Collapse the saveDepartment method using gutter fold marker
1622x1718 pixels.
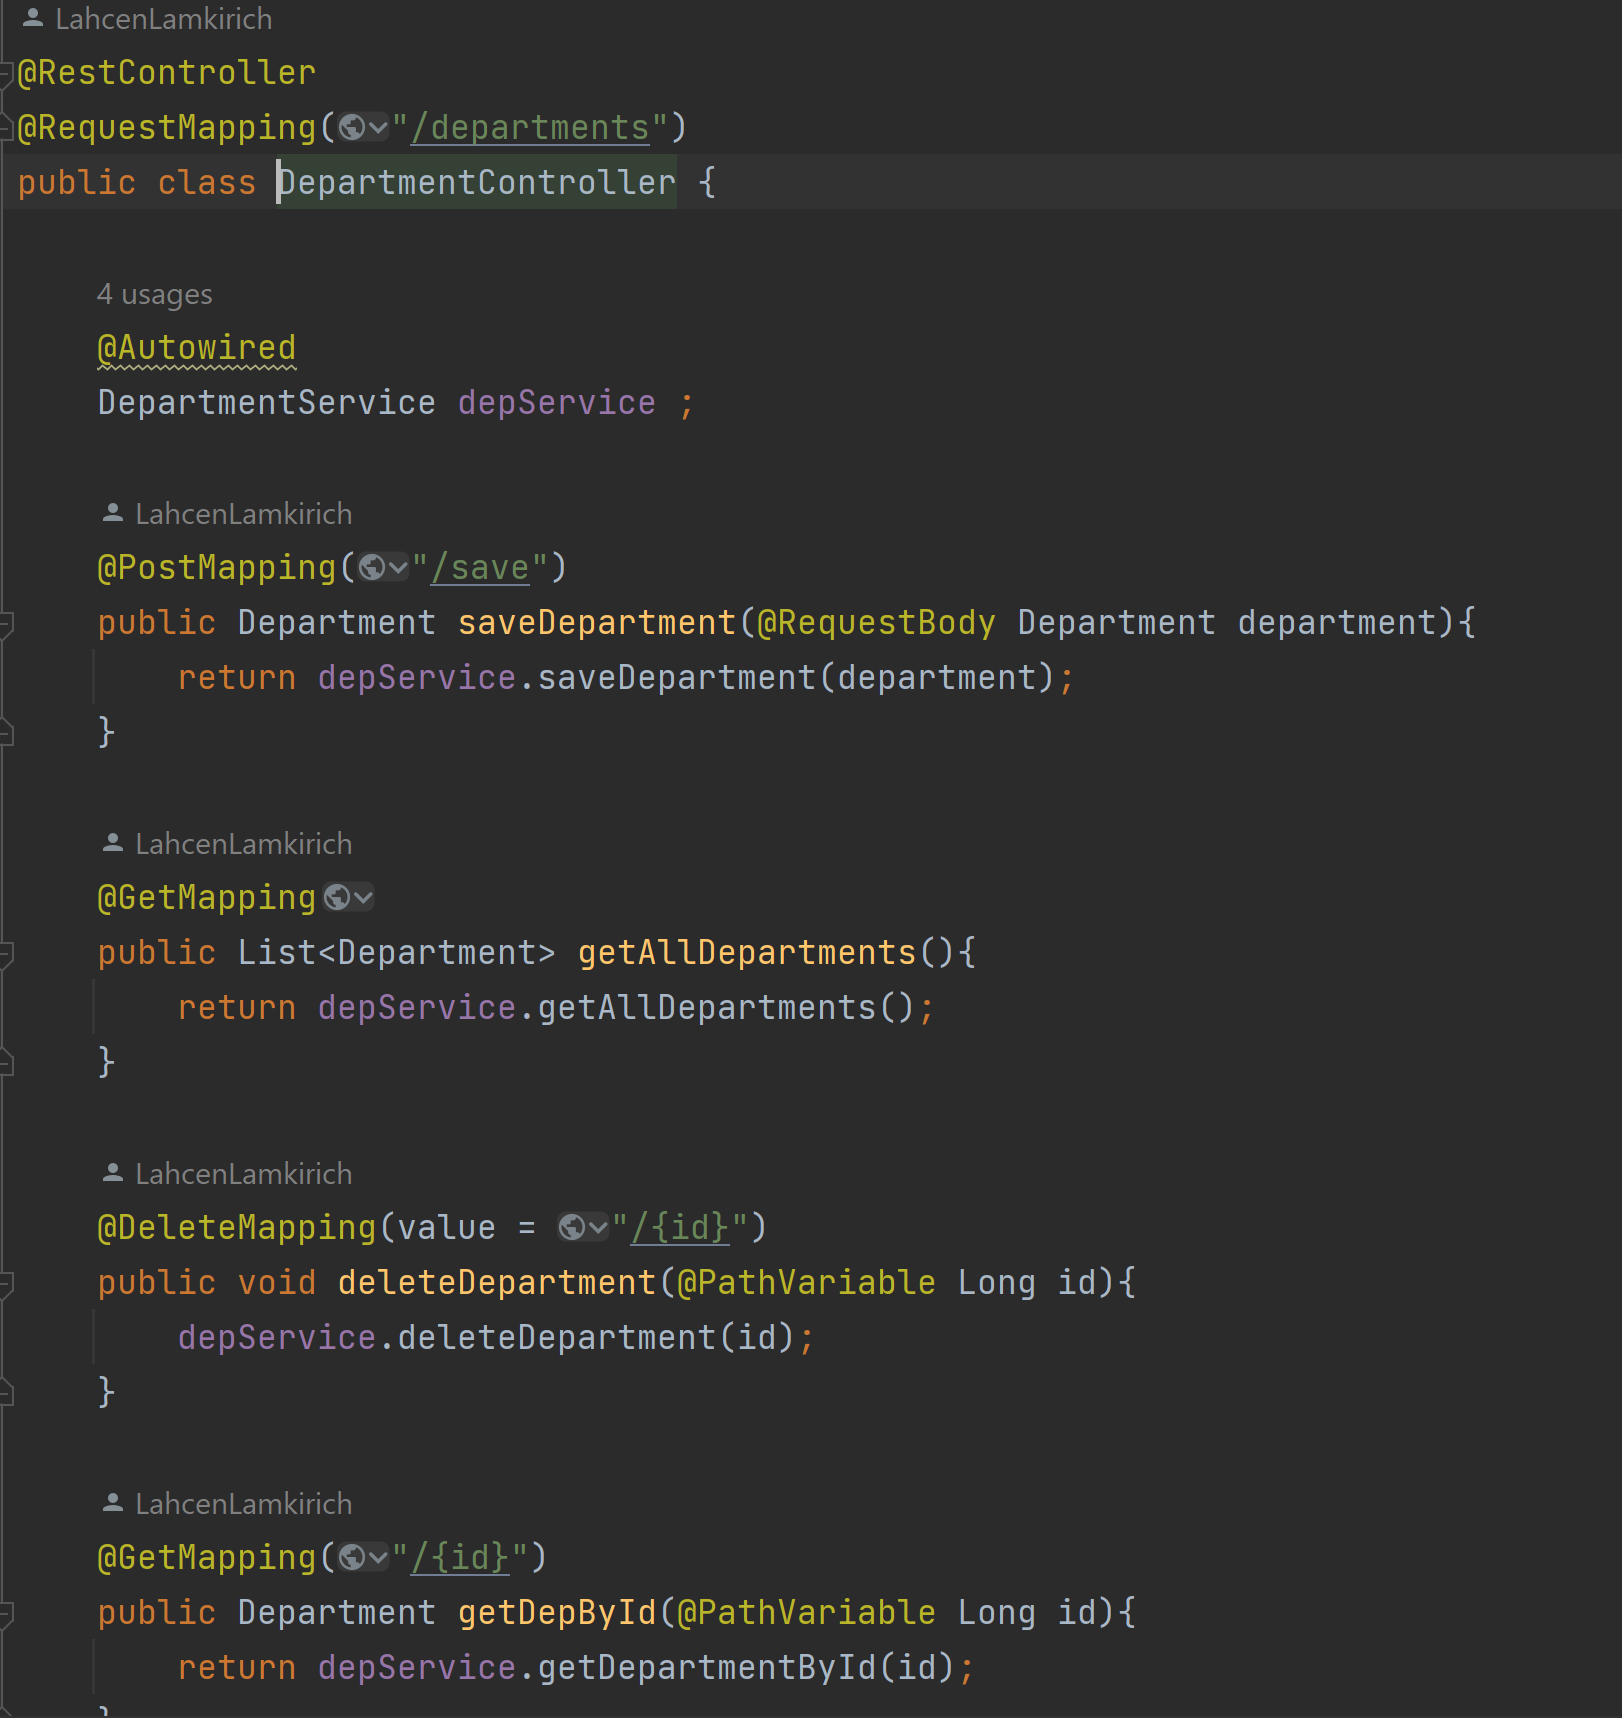(5, 624)
